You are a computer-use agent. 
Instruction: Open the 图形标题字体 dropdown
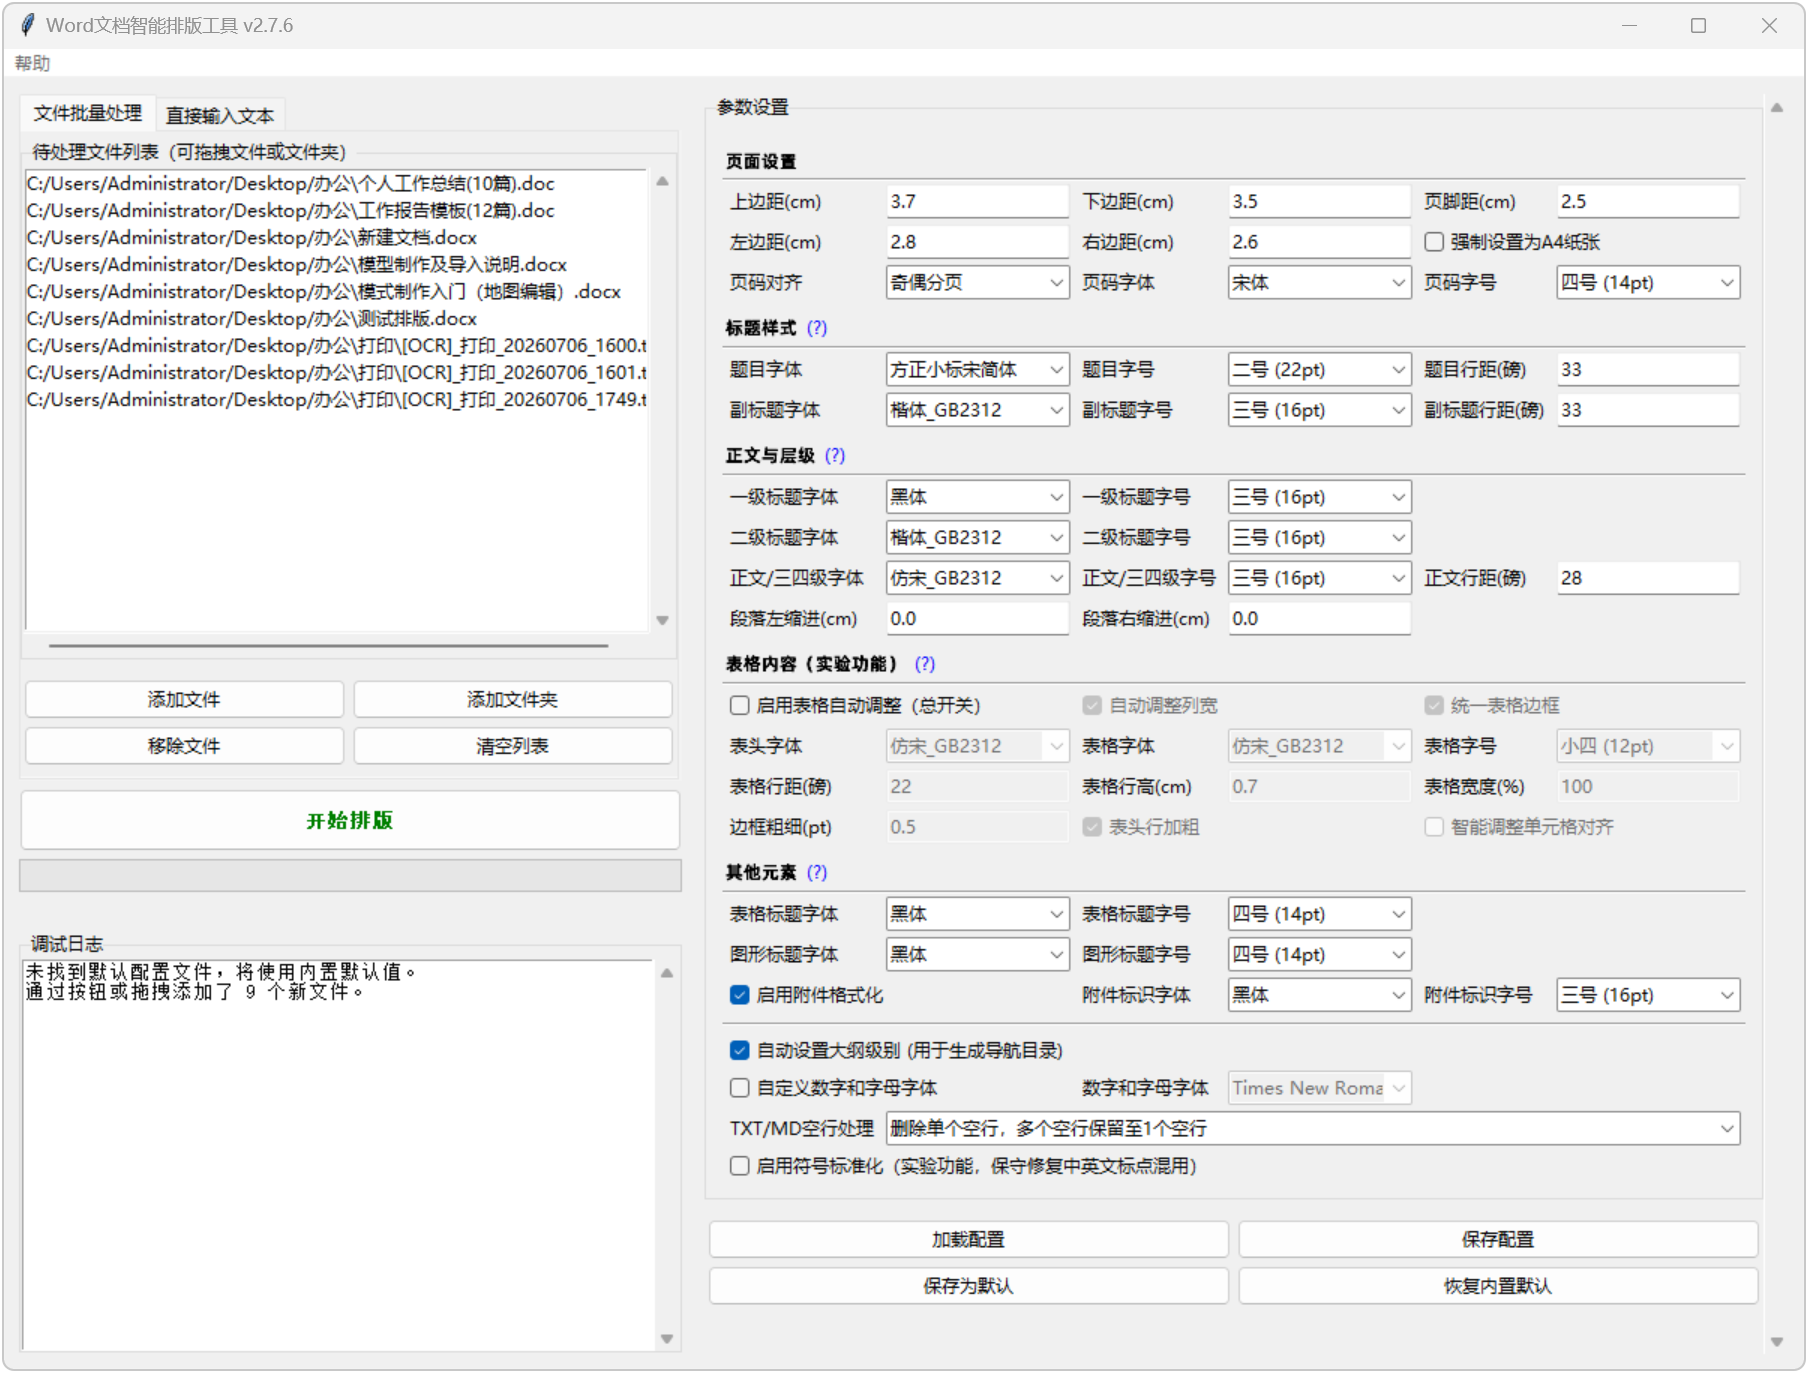coord(977,955)
